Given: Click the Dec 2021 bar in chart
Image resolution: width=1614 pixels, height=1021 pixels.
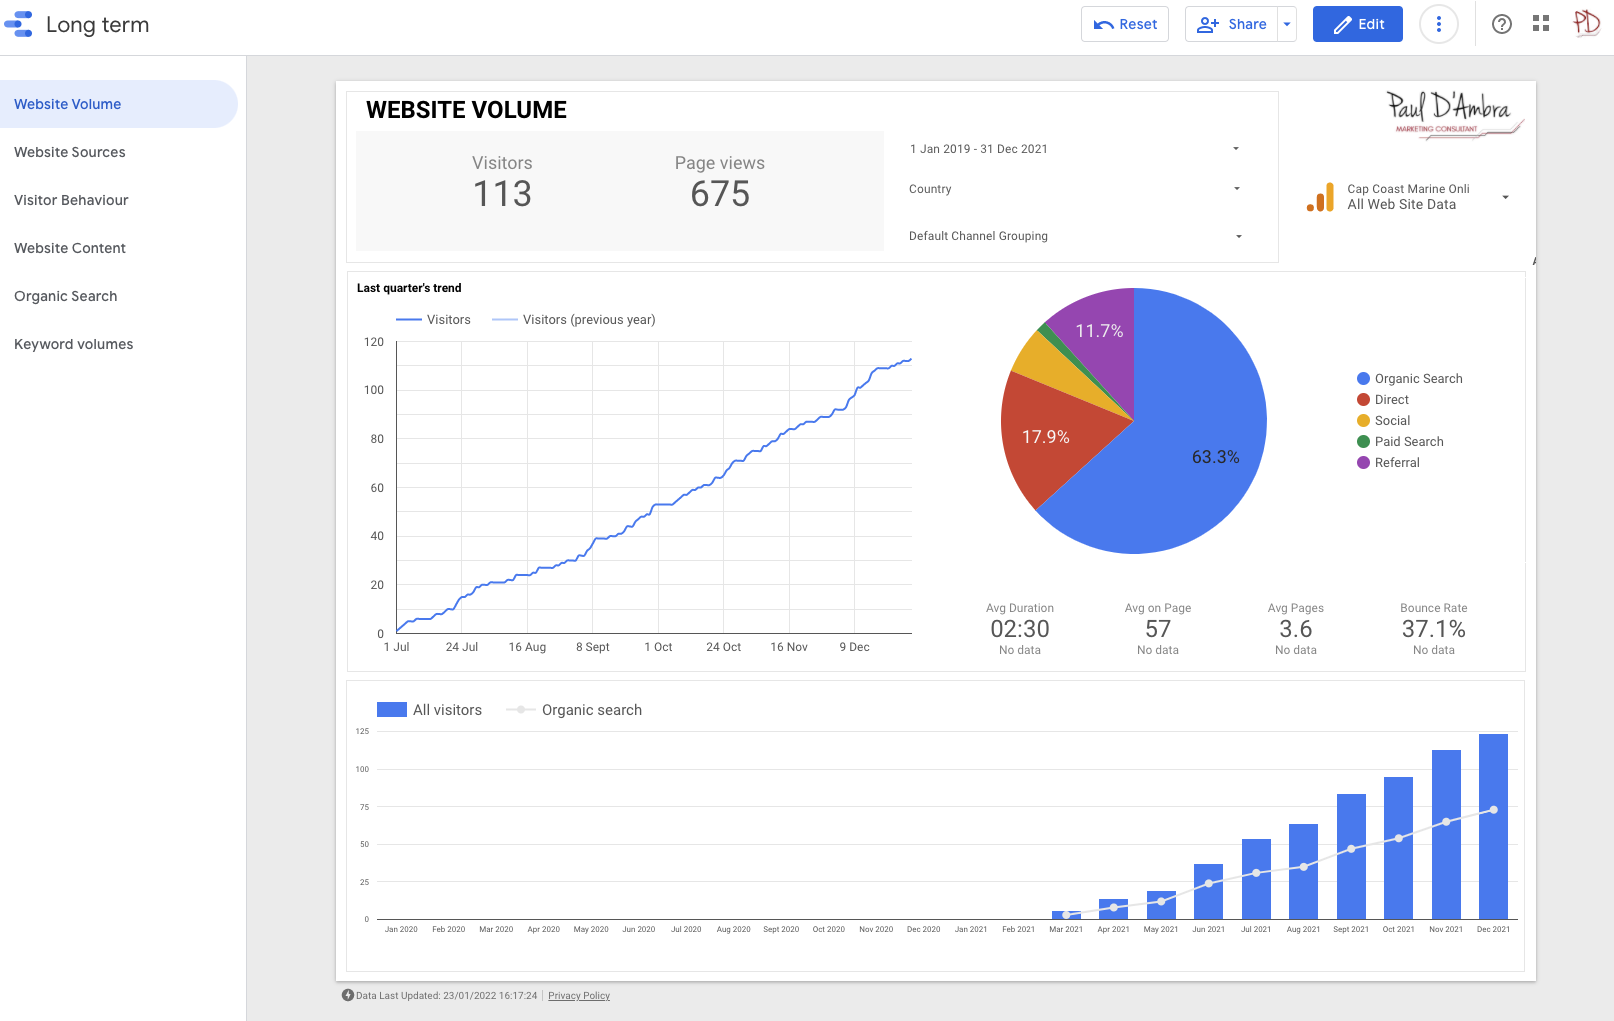Looking at the screenshot, I should click(x=1493, y=826).
